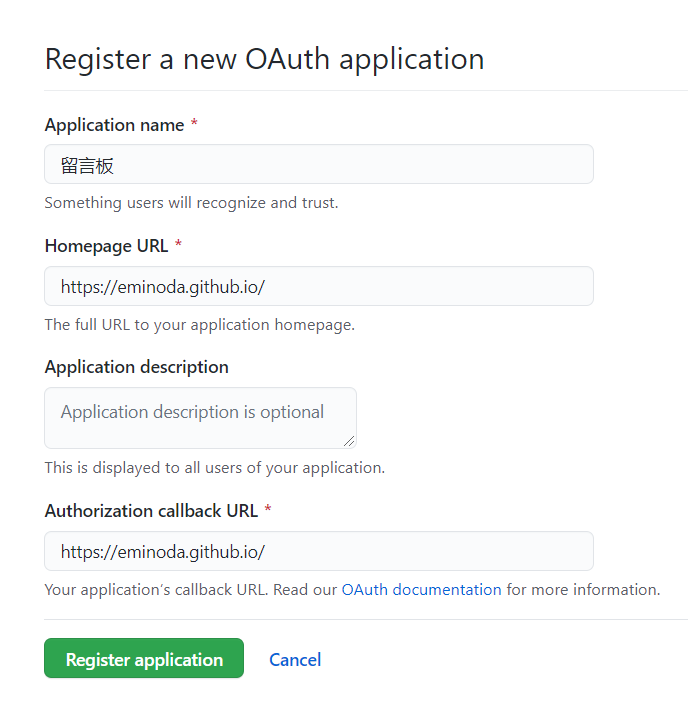Click the Application name label
Viewport: 688px width, 725px height.
coord(114,125)
